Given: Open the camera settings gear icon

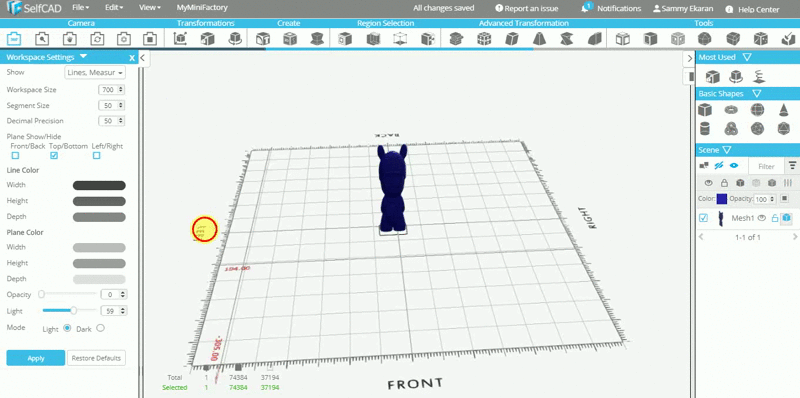Looking at the screenshot, I should pyautogui.click(x=124, y=38).
